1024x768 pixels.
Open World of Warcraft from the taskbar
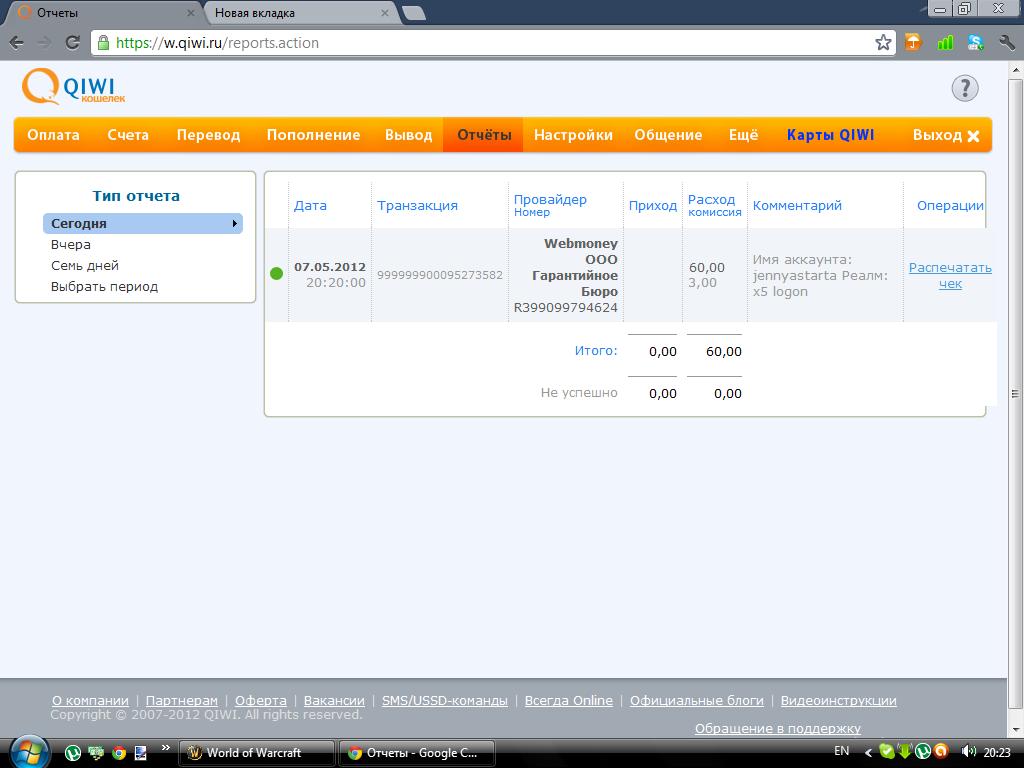click(x=253, y=753)
